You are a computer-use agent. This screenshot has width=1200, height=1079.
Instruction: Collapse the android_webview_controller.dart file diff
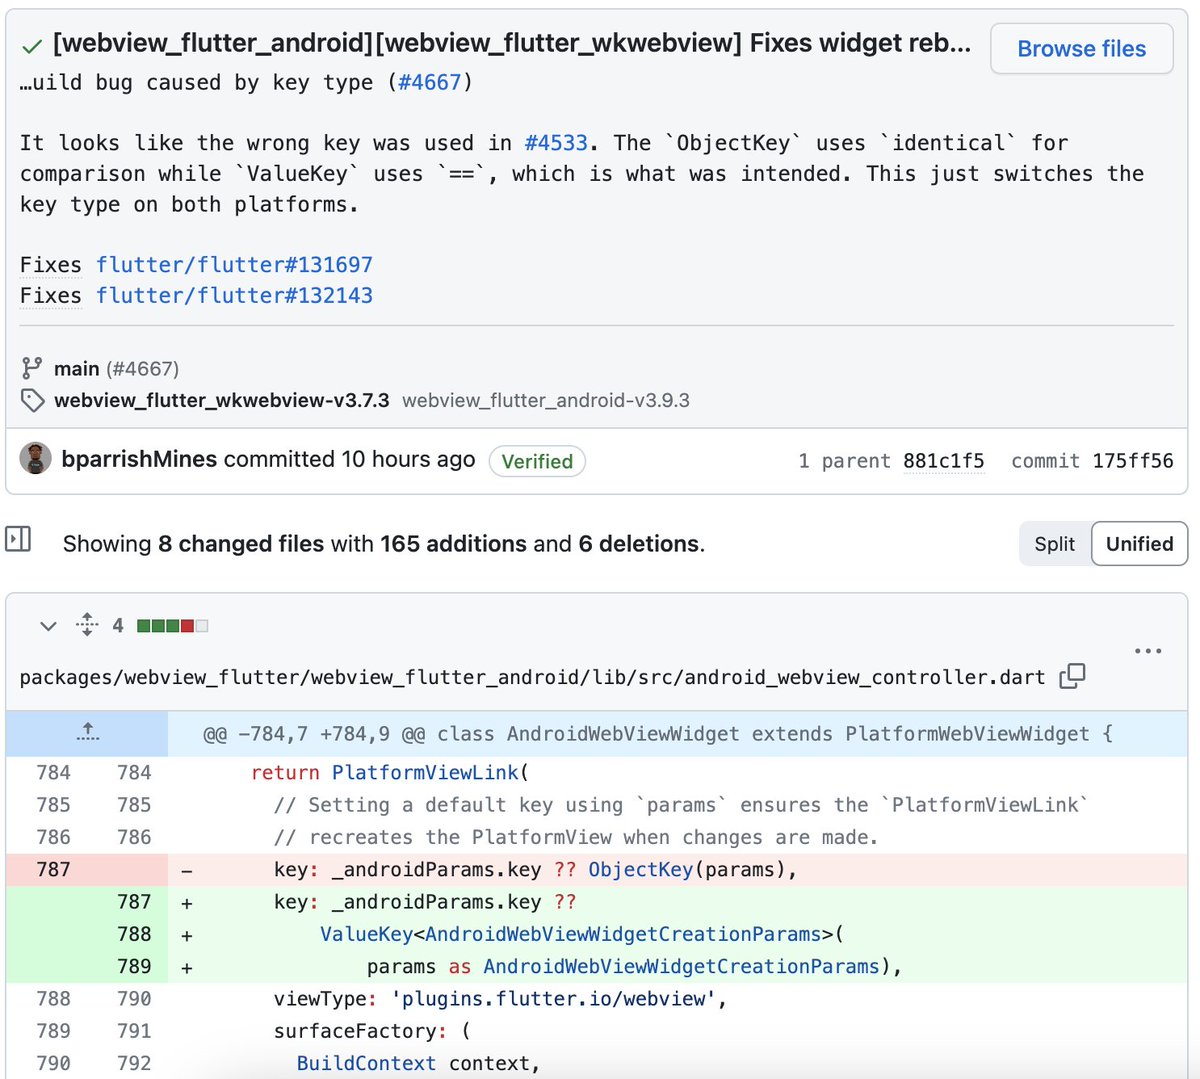48,626
